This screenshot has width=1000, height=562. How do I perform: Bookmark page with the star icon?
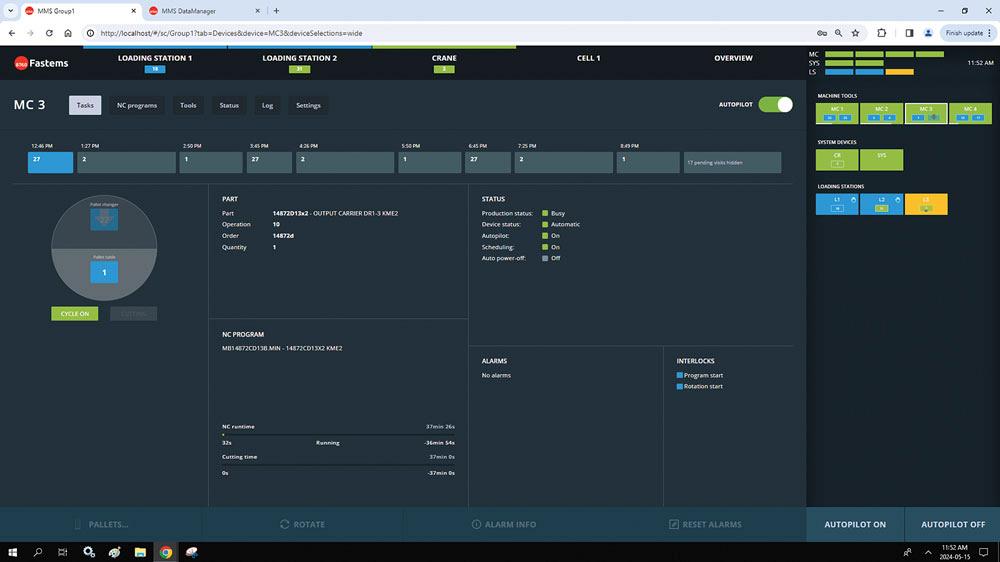855,33
